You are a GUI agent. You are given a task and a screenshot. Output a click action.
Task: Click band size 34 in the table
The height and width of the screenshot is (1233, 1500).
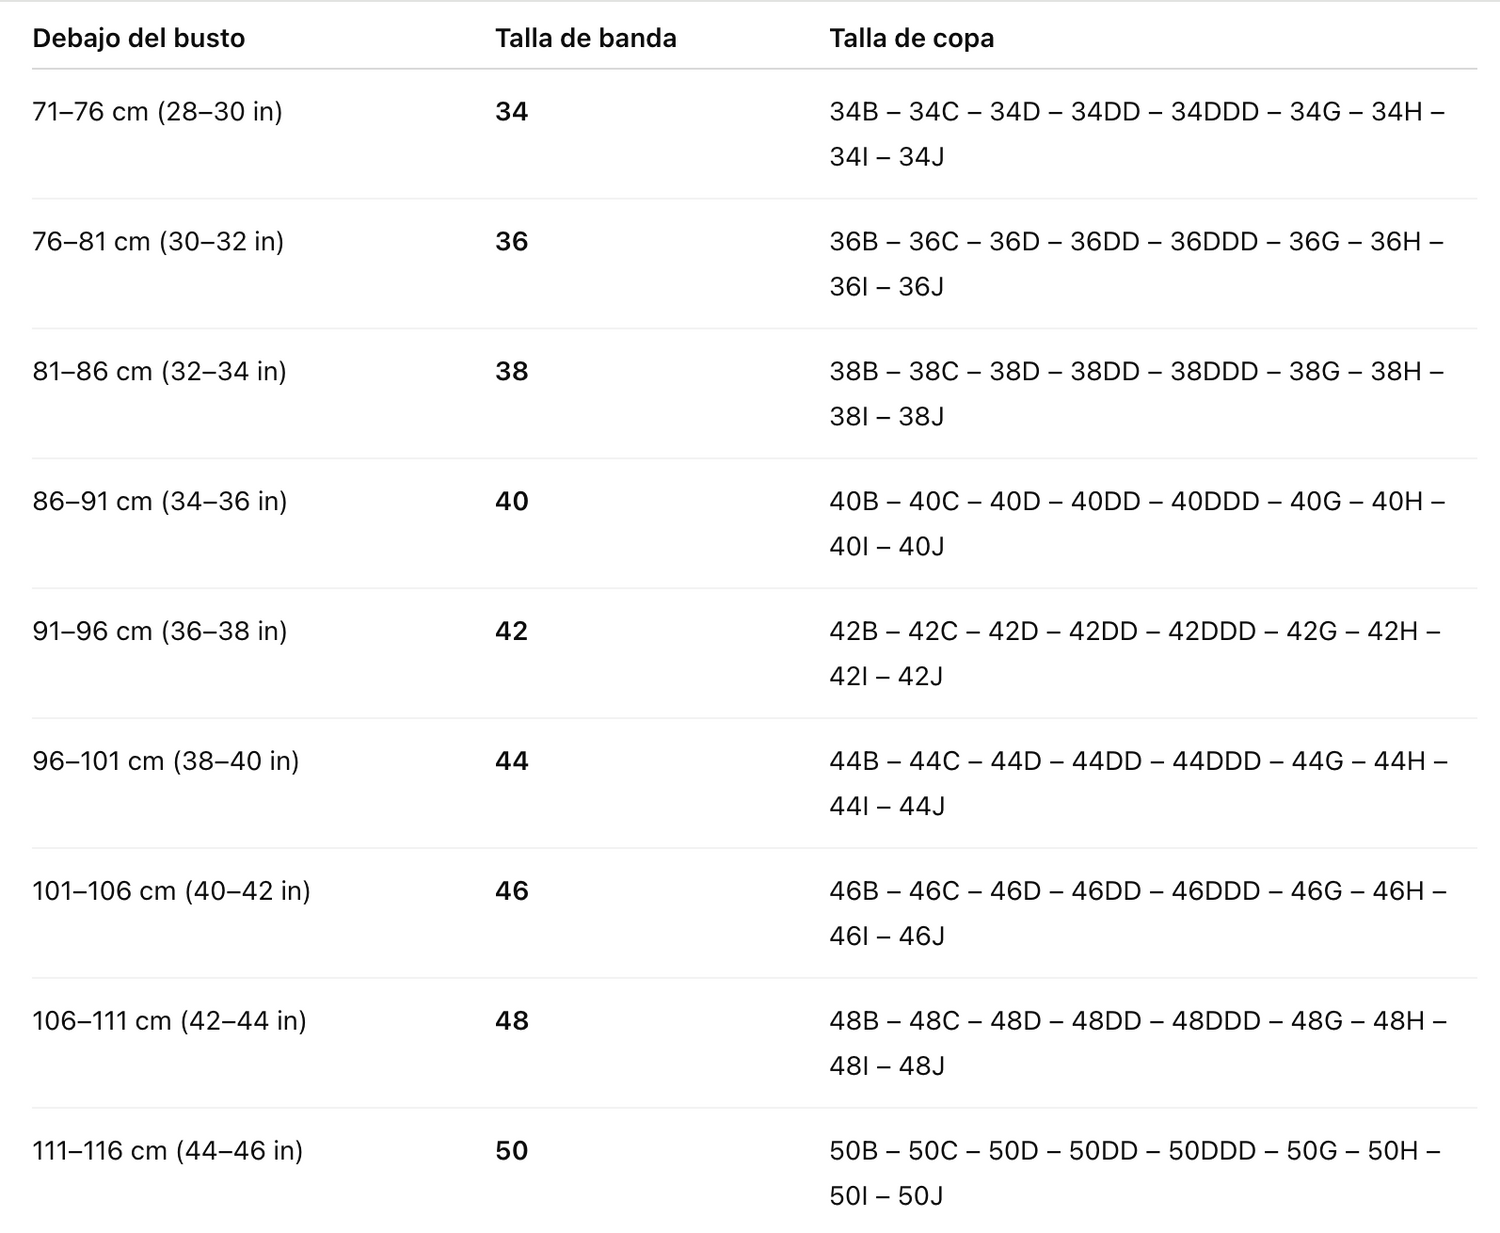[511, 111]
